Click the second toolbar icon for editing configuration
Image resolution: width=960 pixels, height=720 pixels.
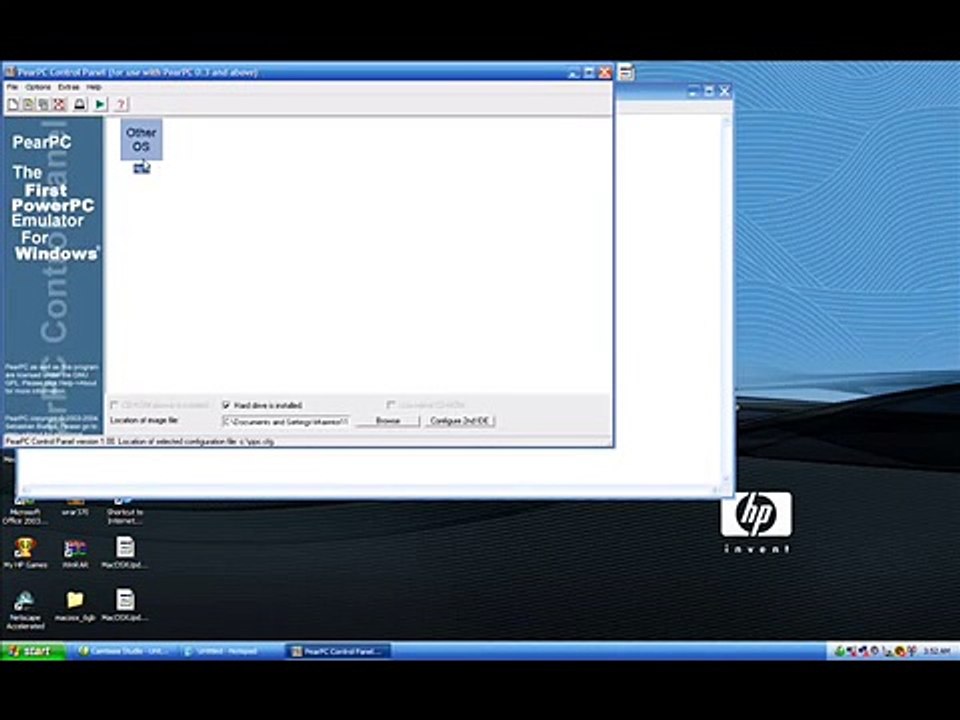coord(28,105)
